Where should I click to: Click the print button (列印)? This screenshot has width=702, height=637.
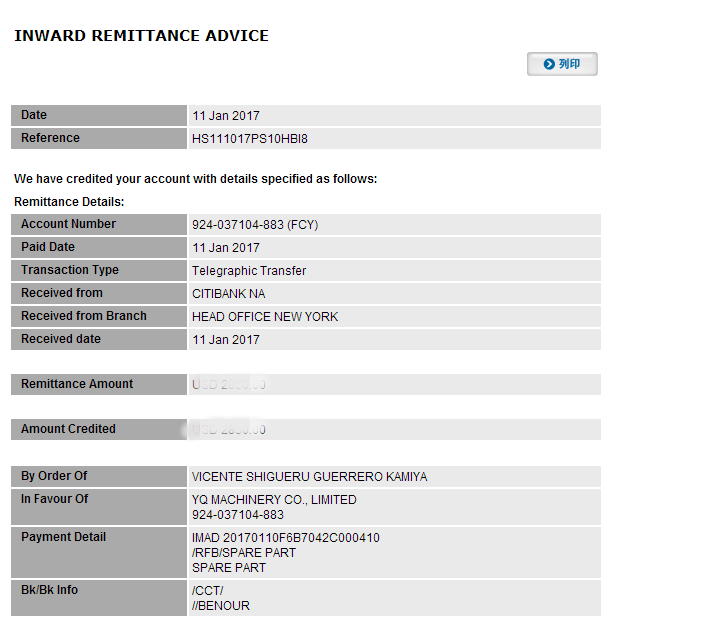(x=562, y=64)
